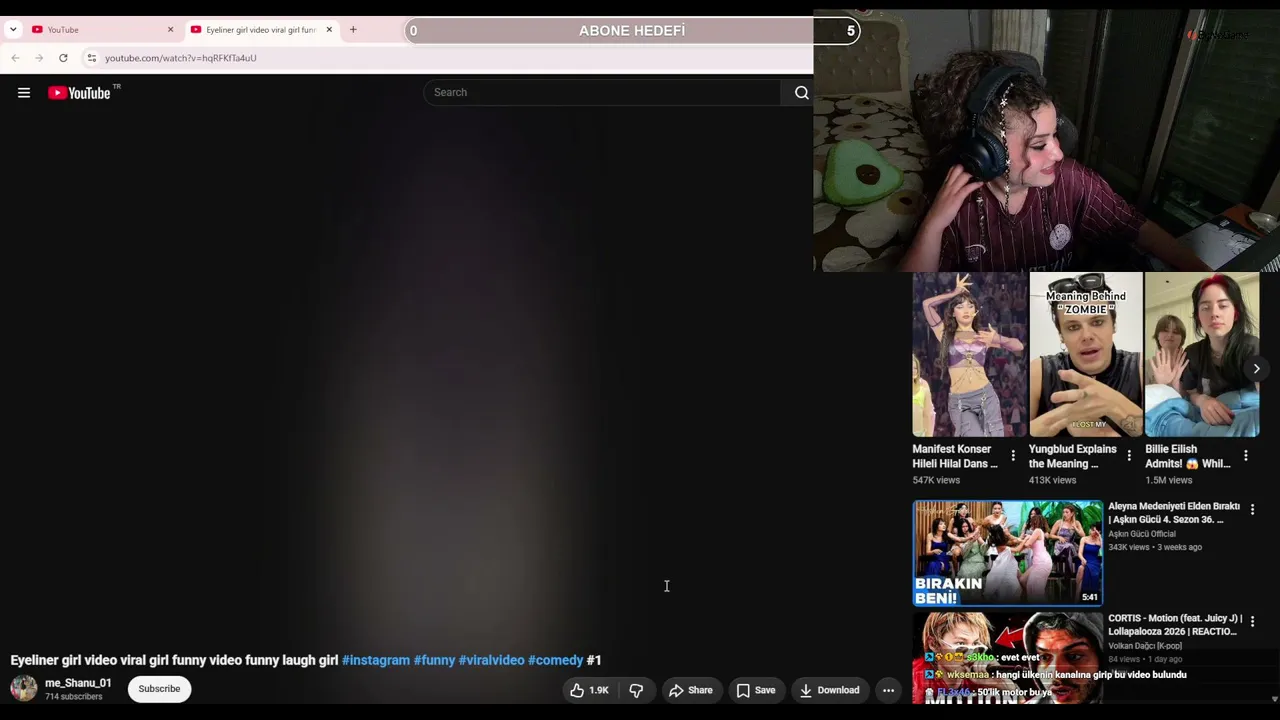Open the CORTIS - Motion video title

1175,625
